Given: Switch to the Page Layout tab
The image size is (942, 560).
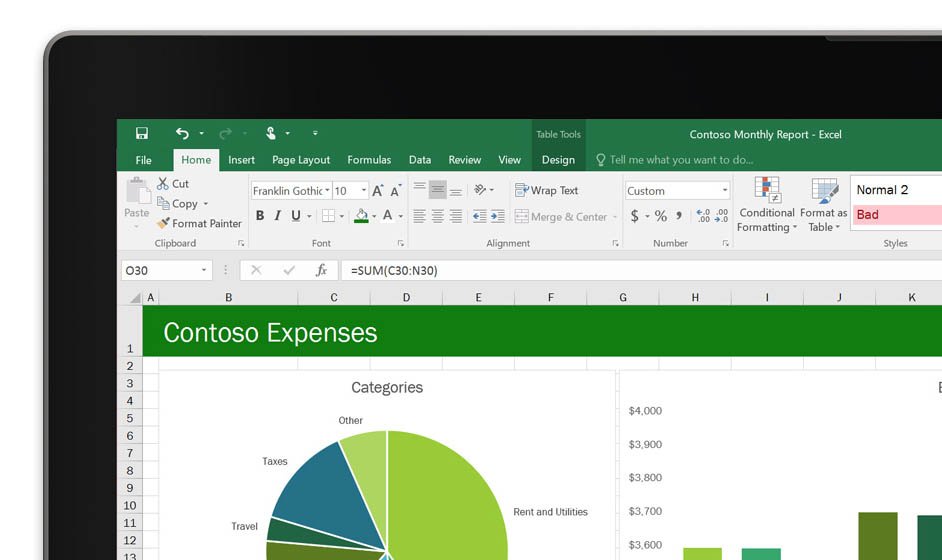Looking at the screenshot, I should (301, 160).
